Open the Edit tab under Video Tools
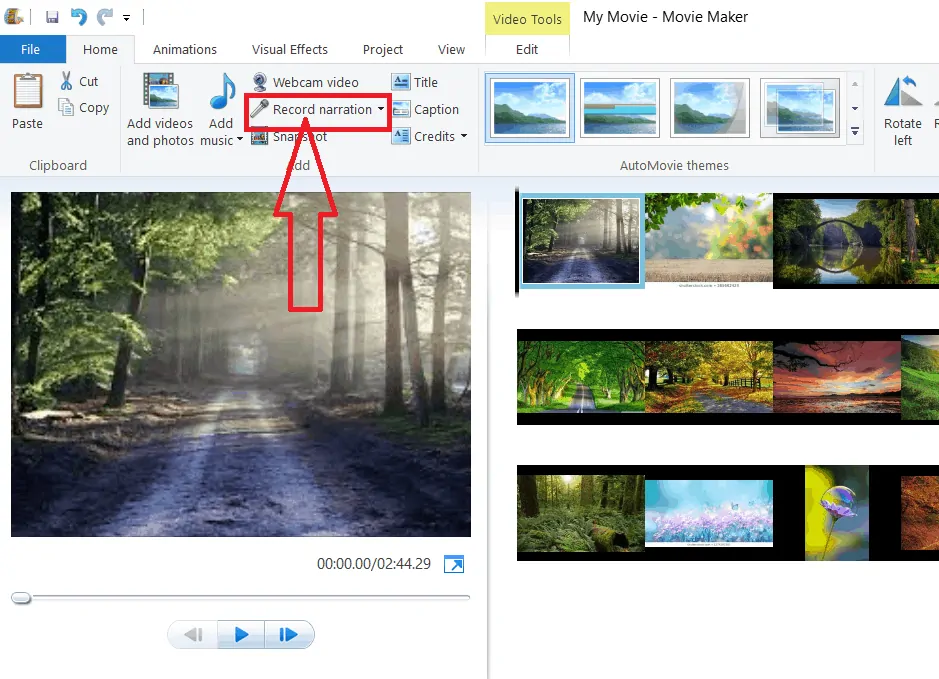Screen dimensions: 939x679 527,50
